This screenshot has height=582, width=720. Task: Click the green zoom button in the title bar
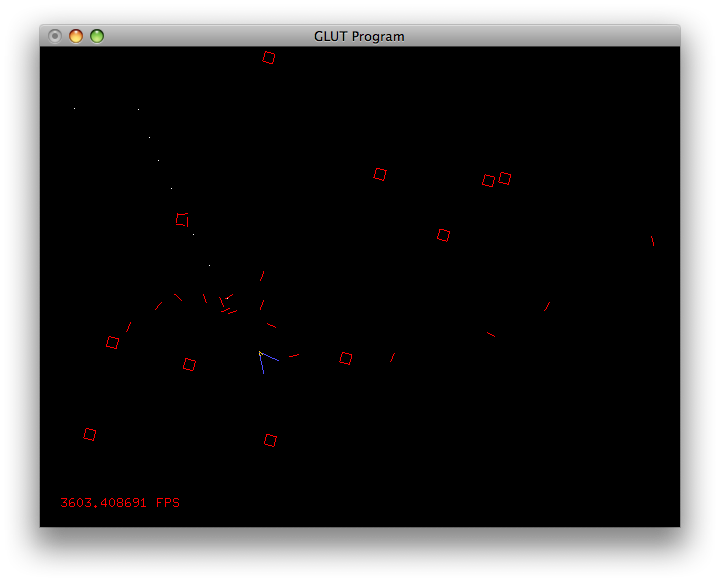(97, 36)
